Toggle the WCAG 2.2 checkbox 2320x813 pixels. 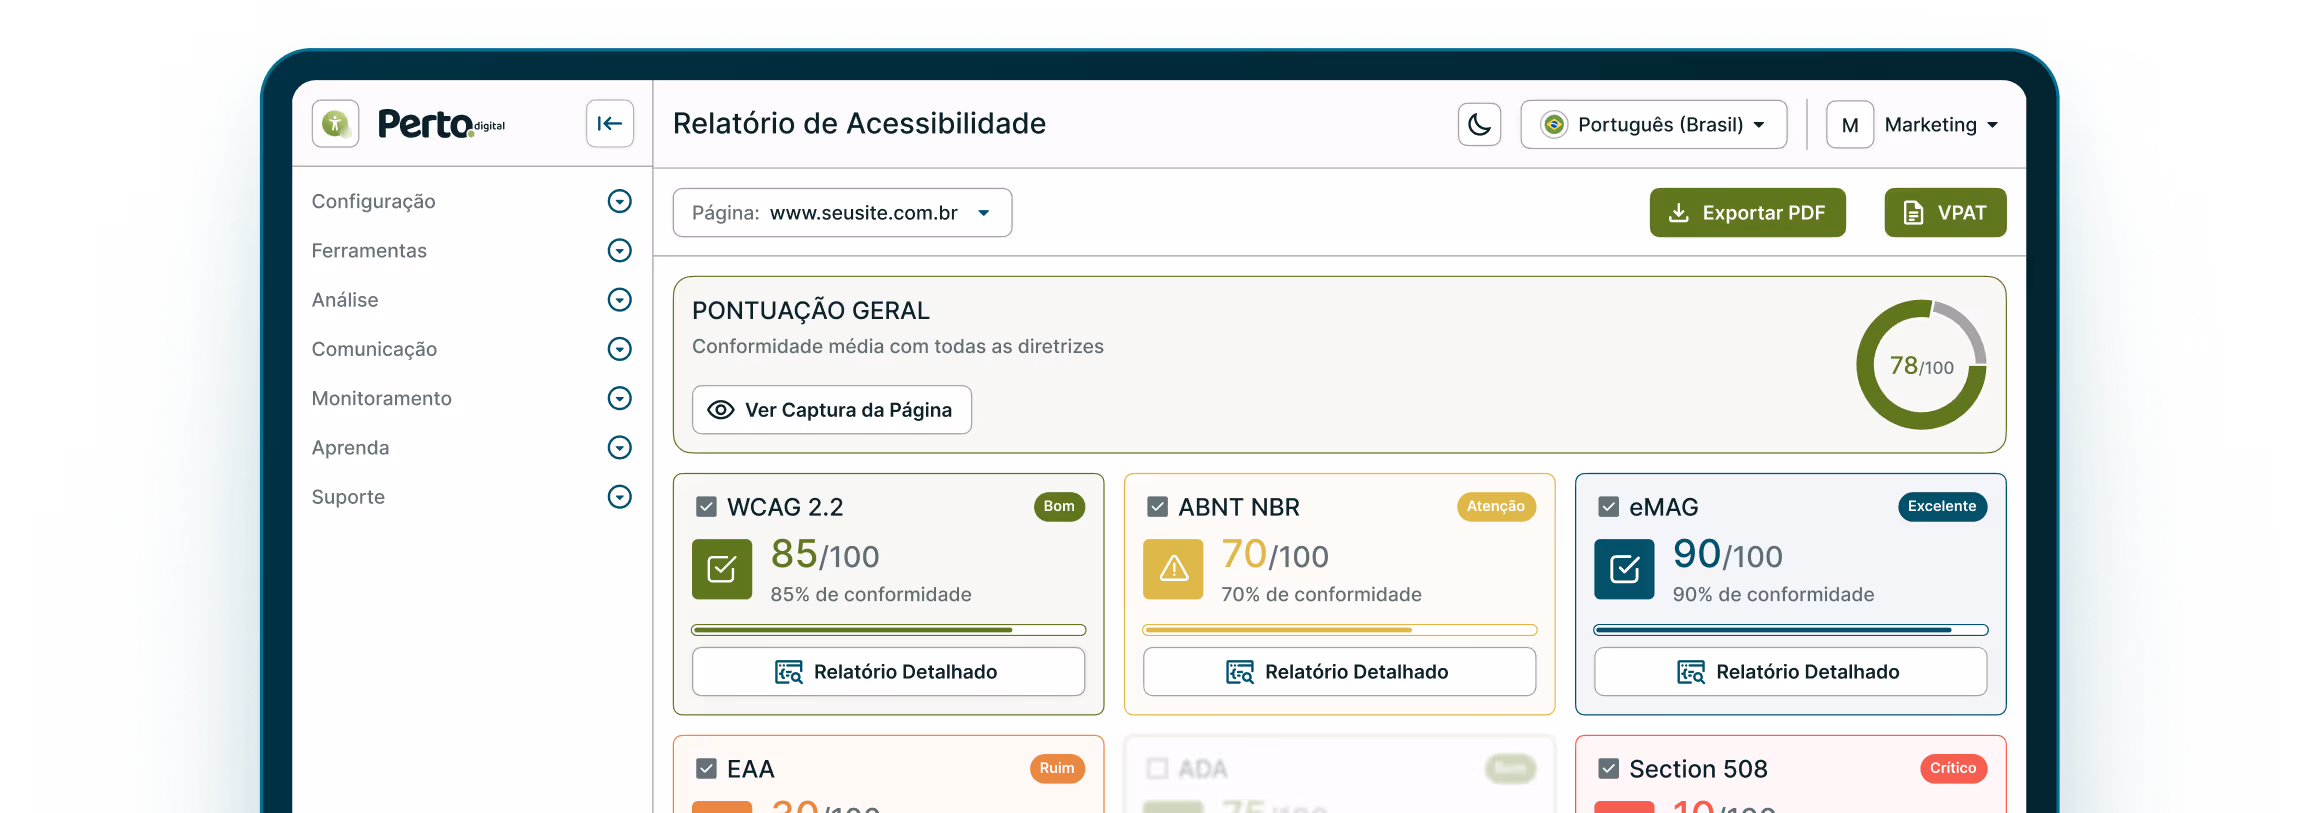[706, 507]
